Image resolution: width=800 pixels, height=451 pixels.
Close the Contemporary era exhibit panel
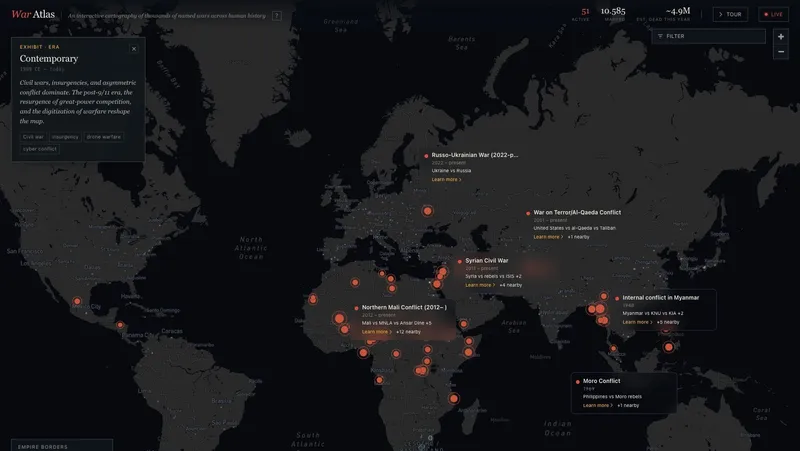134,49
